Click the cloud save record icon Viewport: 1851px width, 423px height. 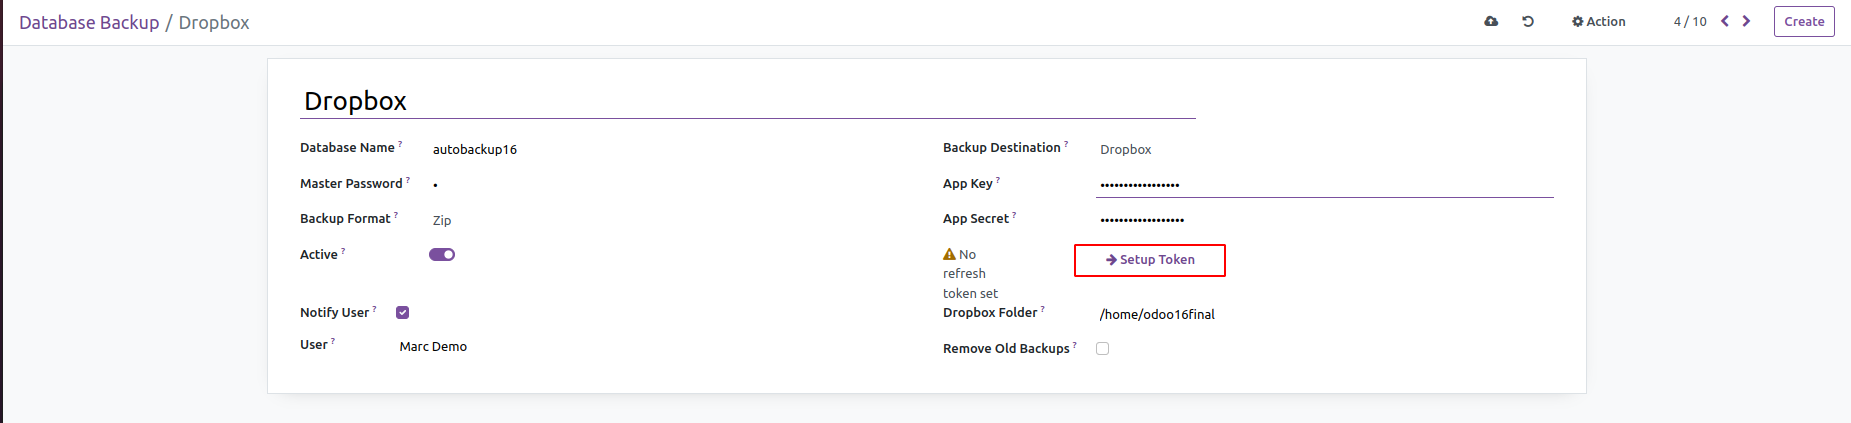tap(1491, 21)
